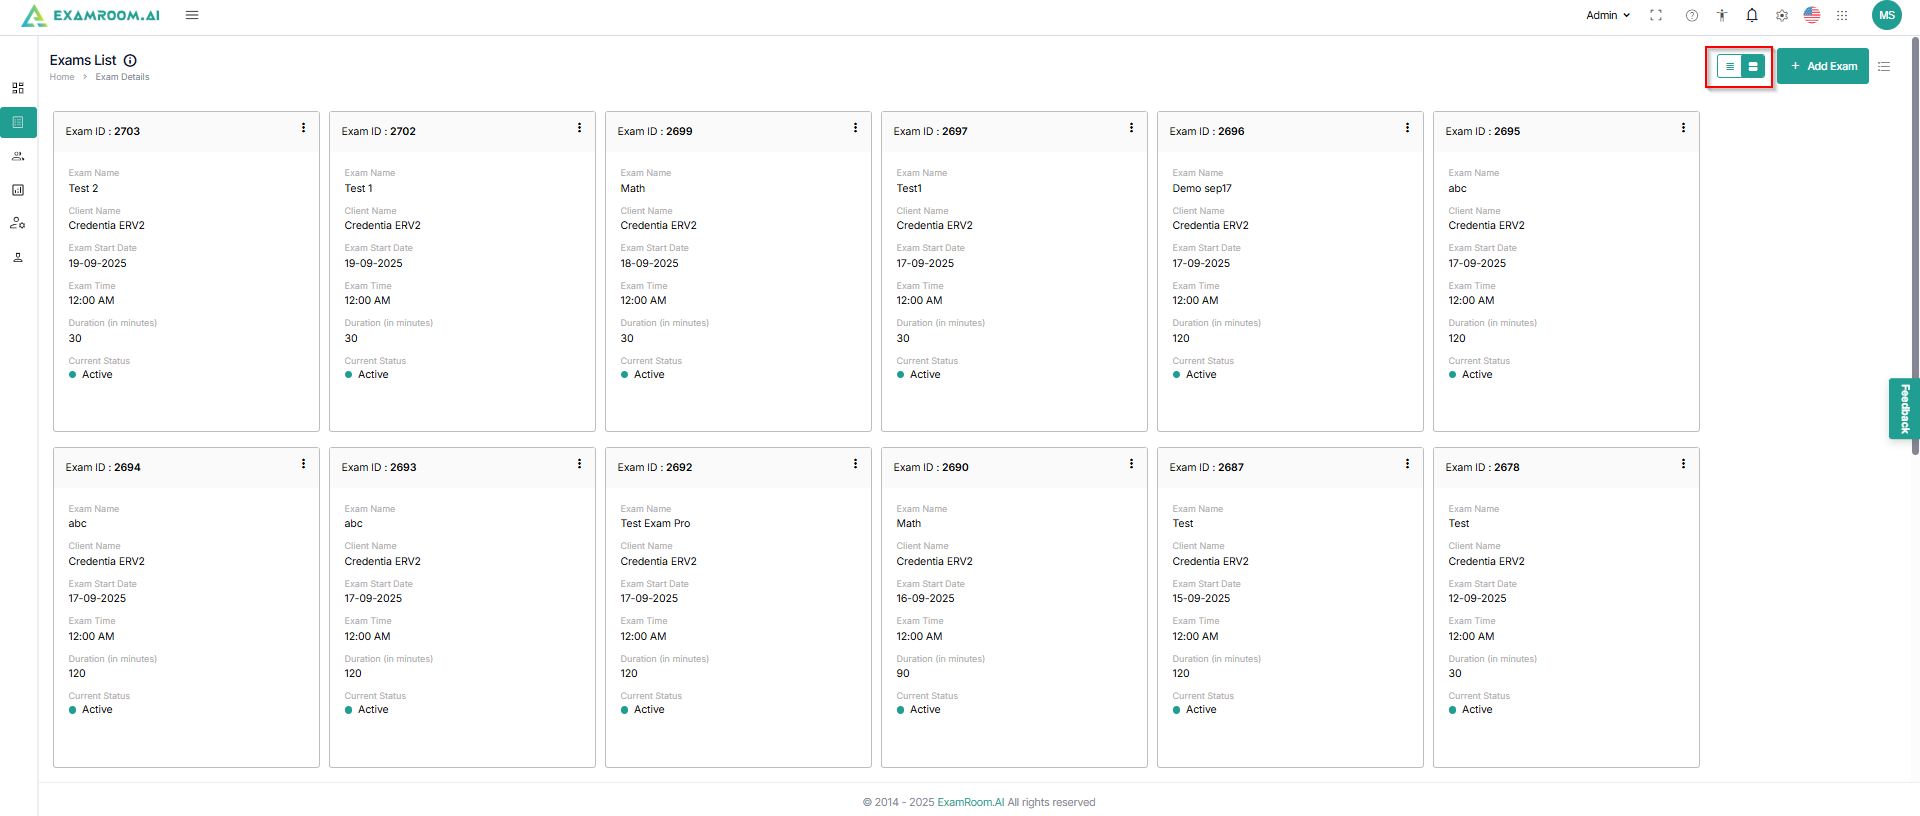Click the user settings sidebar icon
1920x816 pixels.
(x=18, y=223)
